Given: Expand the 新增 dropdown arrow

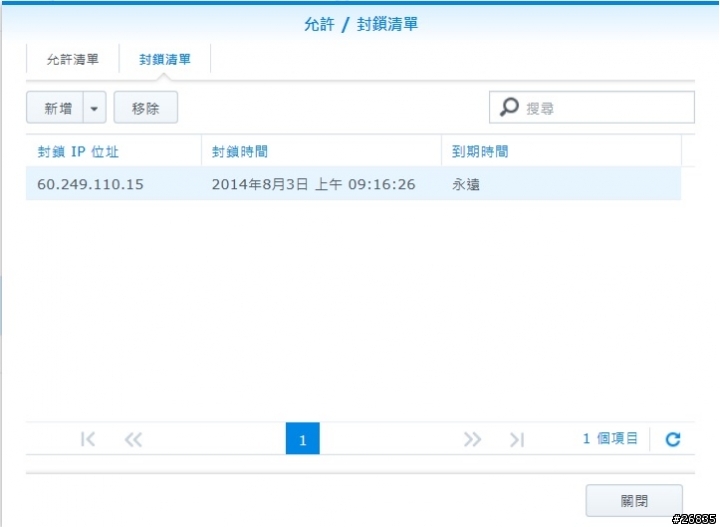Looking at the screenshot, I should pos(95,107).
